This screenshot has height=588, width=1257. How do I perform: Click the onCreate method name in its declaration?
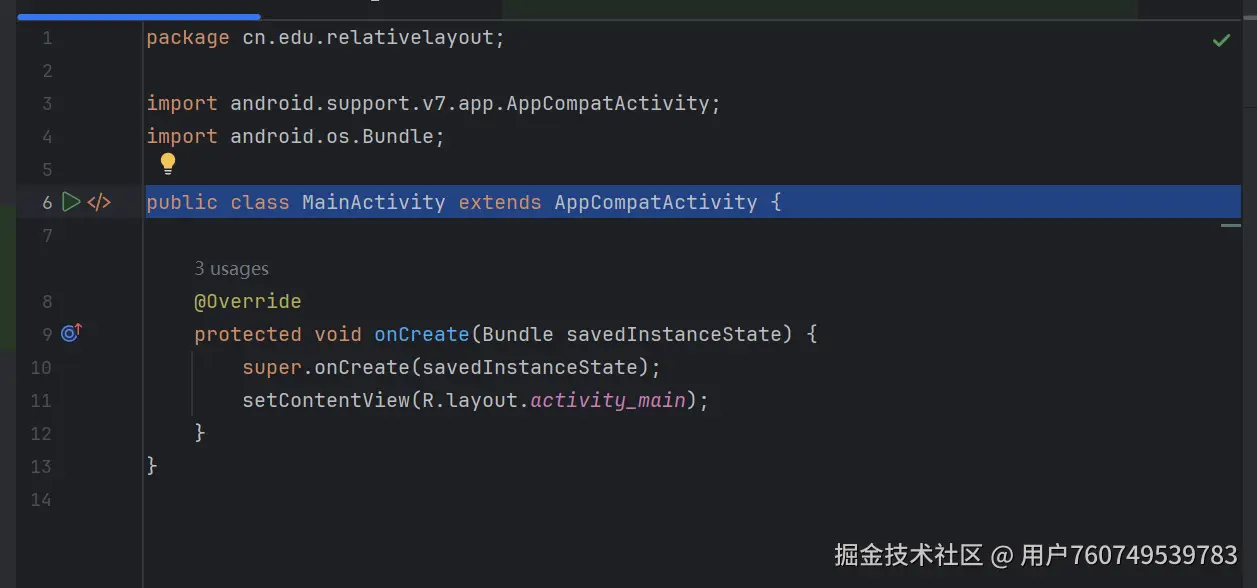(421, 334)
